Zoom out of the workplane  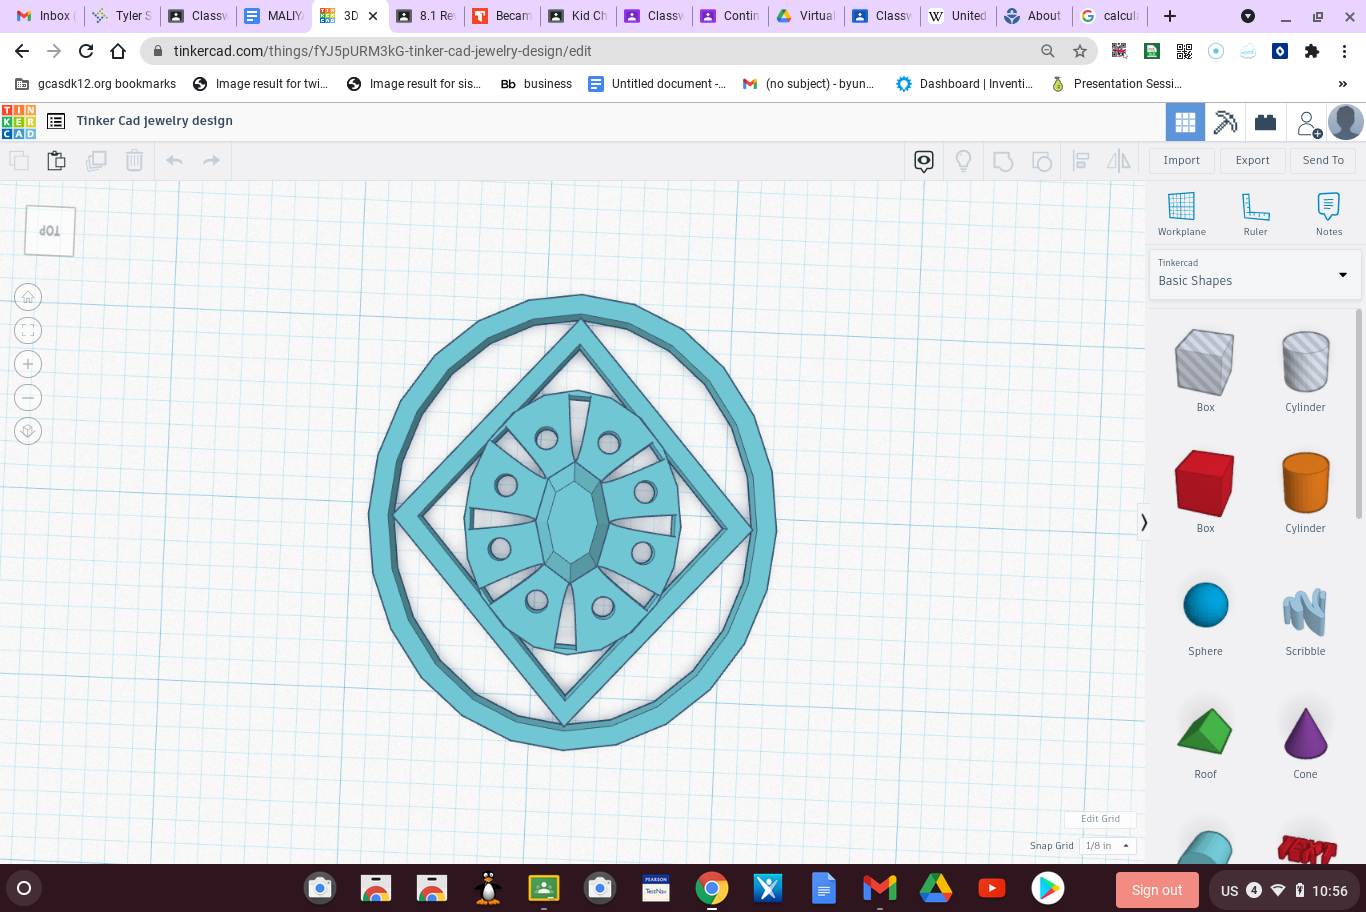(28, 398)
